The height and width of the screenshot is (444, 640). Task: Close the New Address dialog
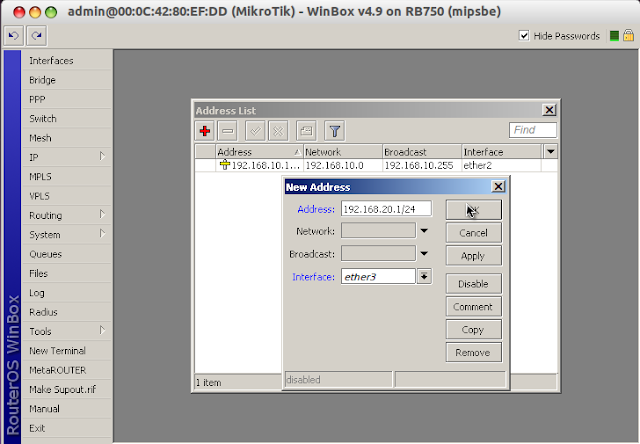pos(498,186)
